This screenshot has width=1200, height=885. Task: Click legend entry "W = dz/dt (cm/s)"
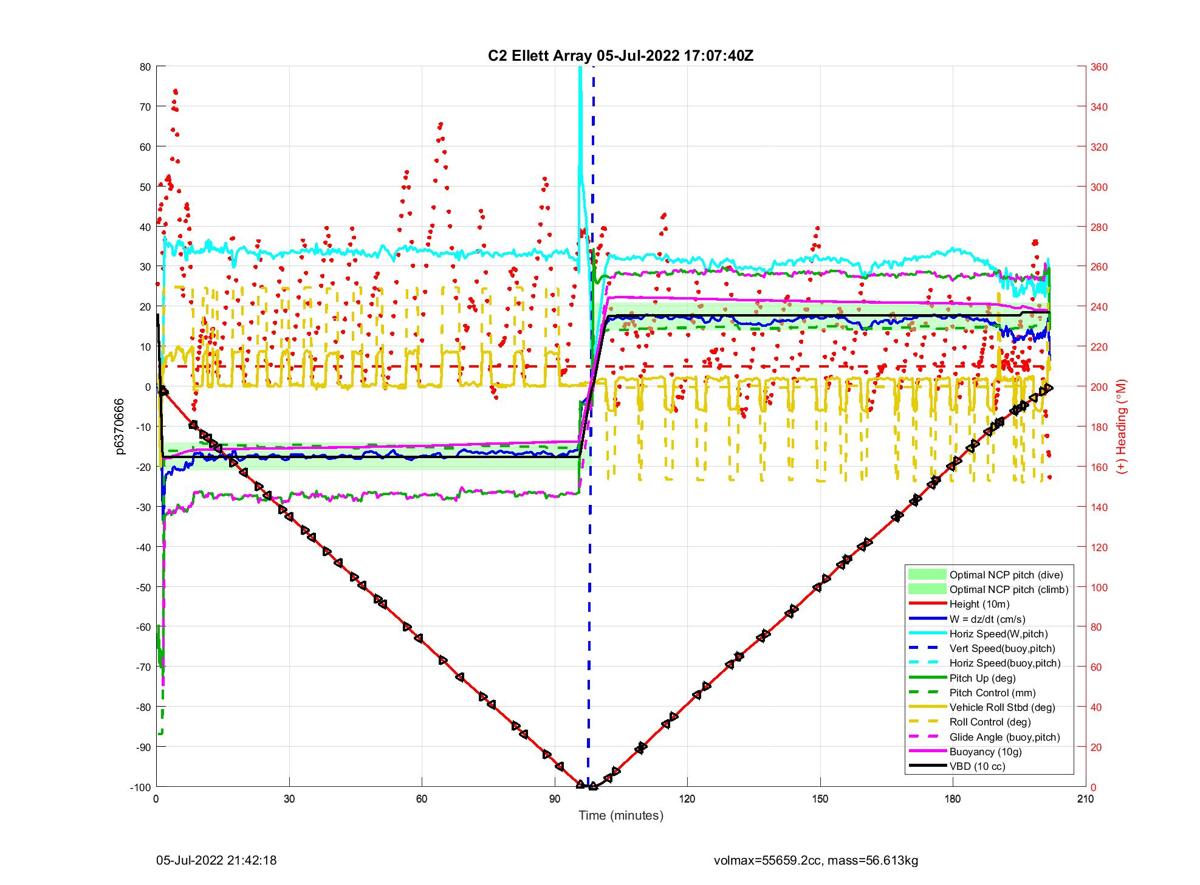[x=991, y=620]
